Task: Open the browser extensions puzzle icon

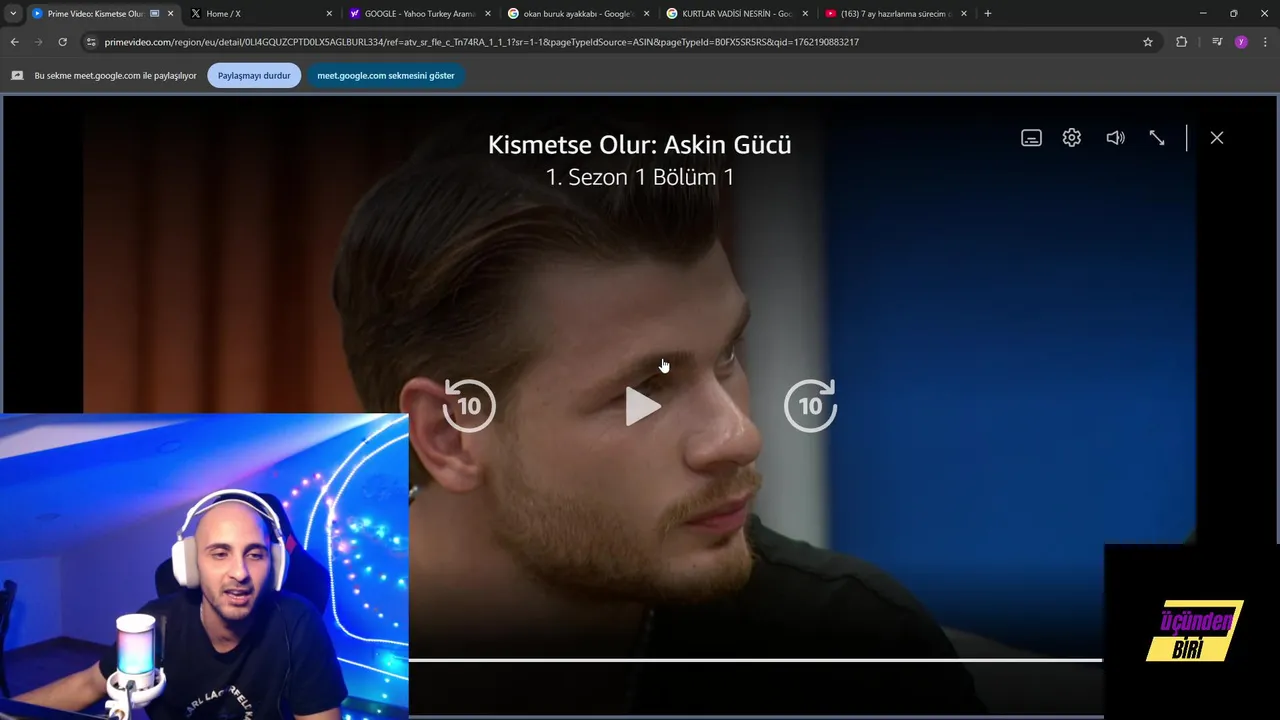Action: coord(1182,42)
